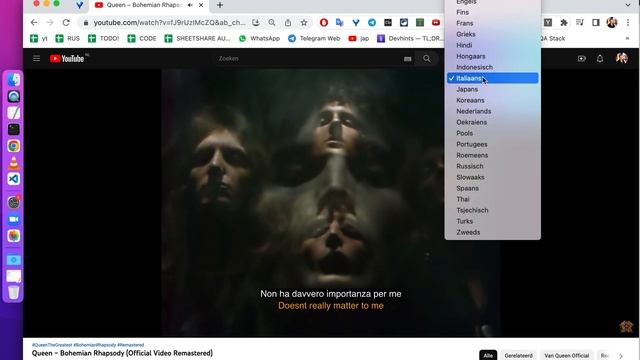Open YouTube notifications bell
This screenshot has height=360, width=640.
click(x=600, y=59)
